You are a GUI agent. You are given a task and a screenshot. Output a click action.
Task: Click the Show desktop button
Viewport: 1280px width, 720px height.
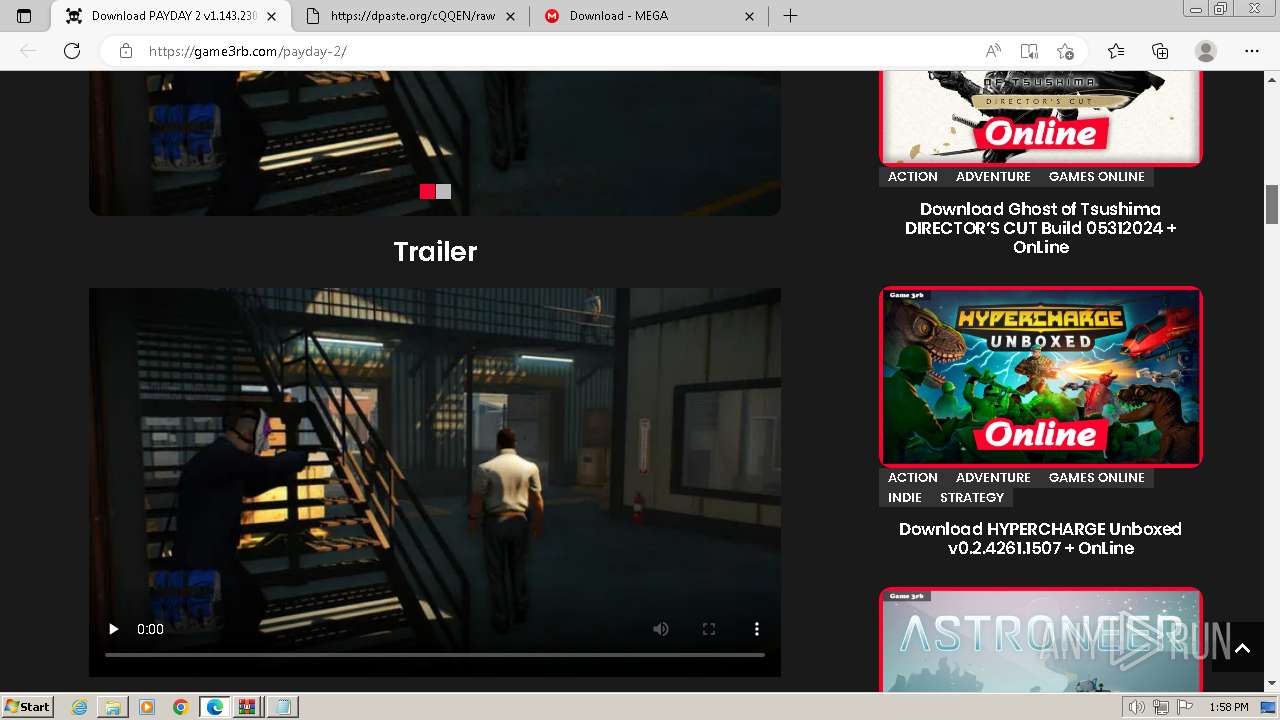(1269, 707)
